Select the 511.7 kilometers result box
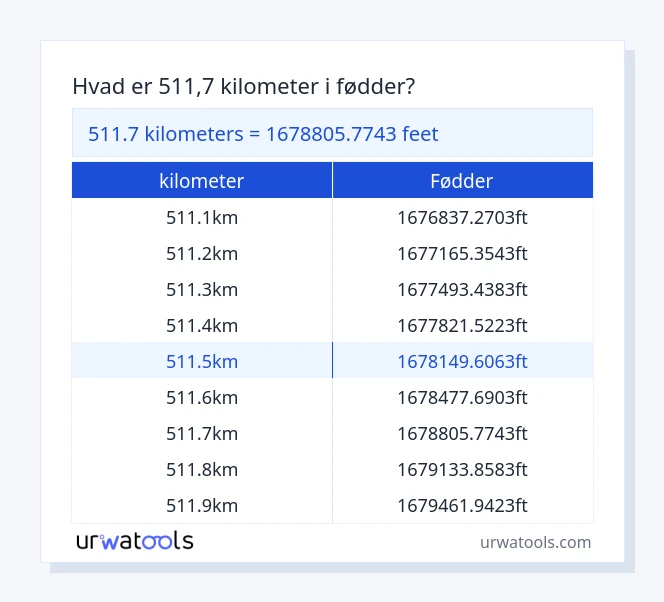Viewport: 664px width, 602px height. point(332,134)
